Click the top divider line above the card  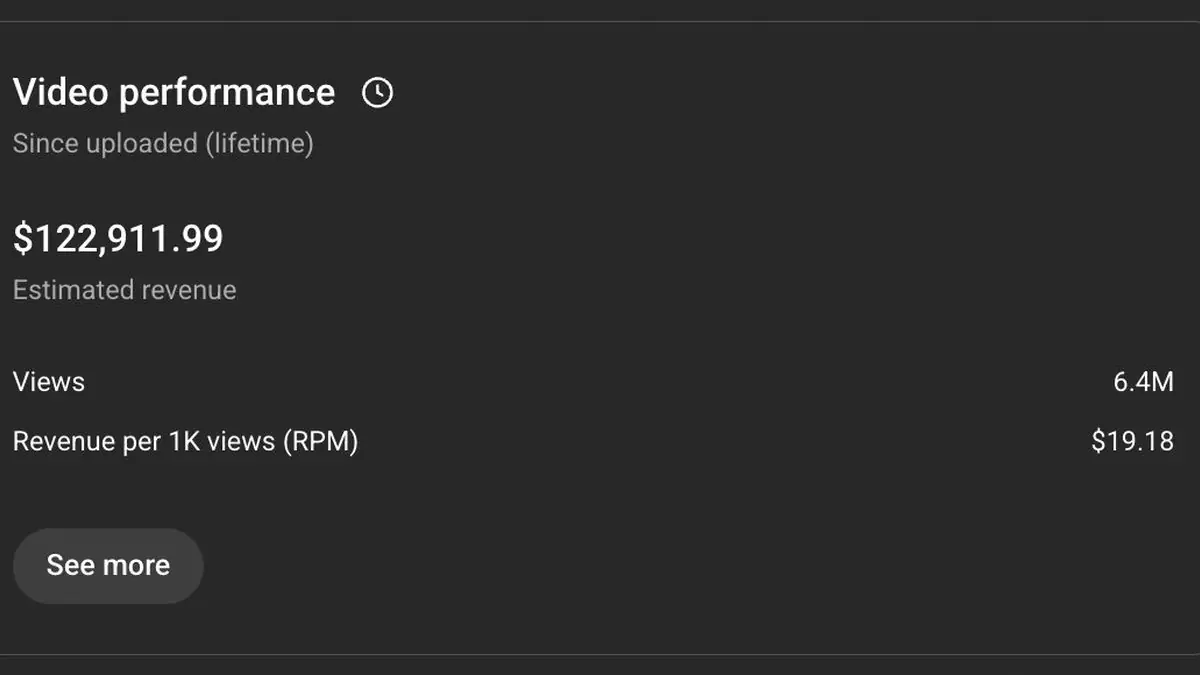pos(600,21)
